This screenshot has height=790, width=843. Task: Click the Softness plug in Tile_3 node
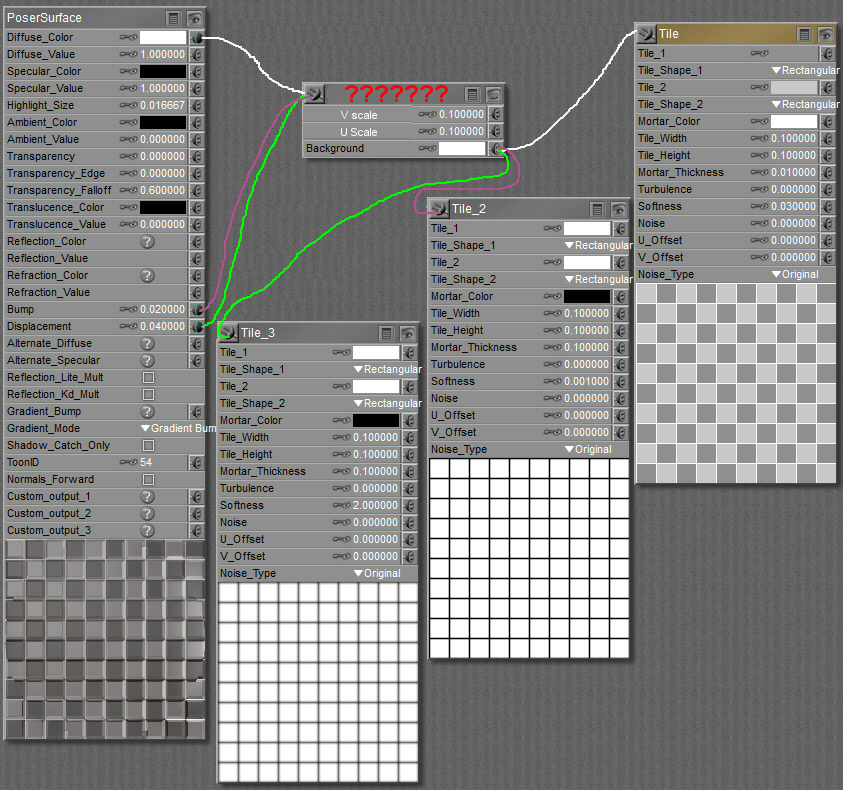(x=410, y=506)
